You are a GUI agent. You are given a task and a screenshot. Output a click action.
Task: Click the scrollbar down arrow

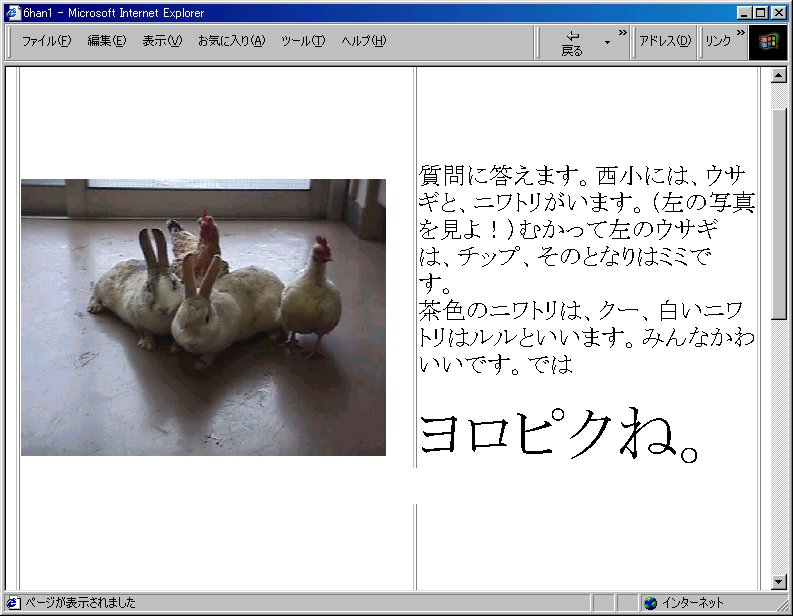(x=779, y=582)
